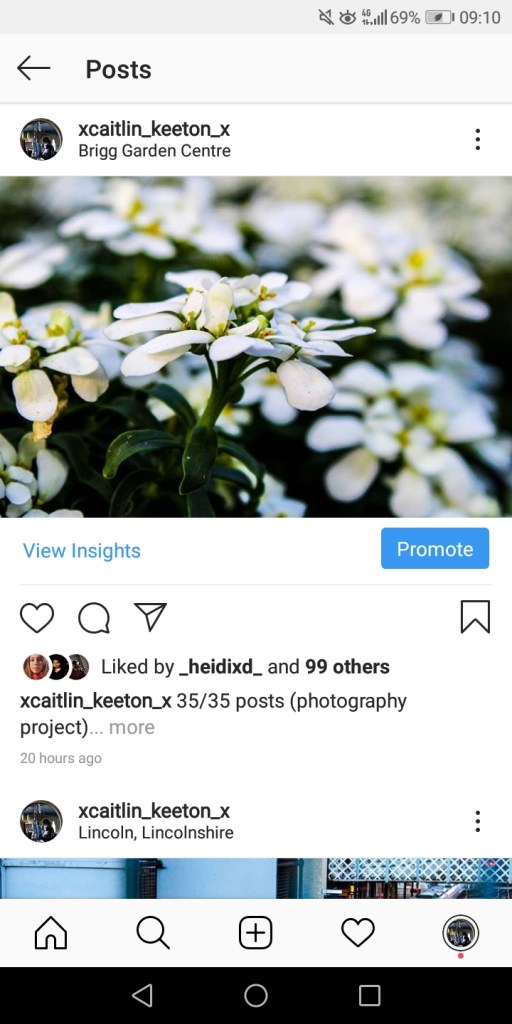Tap the blue Promote button
Image resolution: width=512 pixels, height=1024 pixels.
tap(435, 549)
